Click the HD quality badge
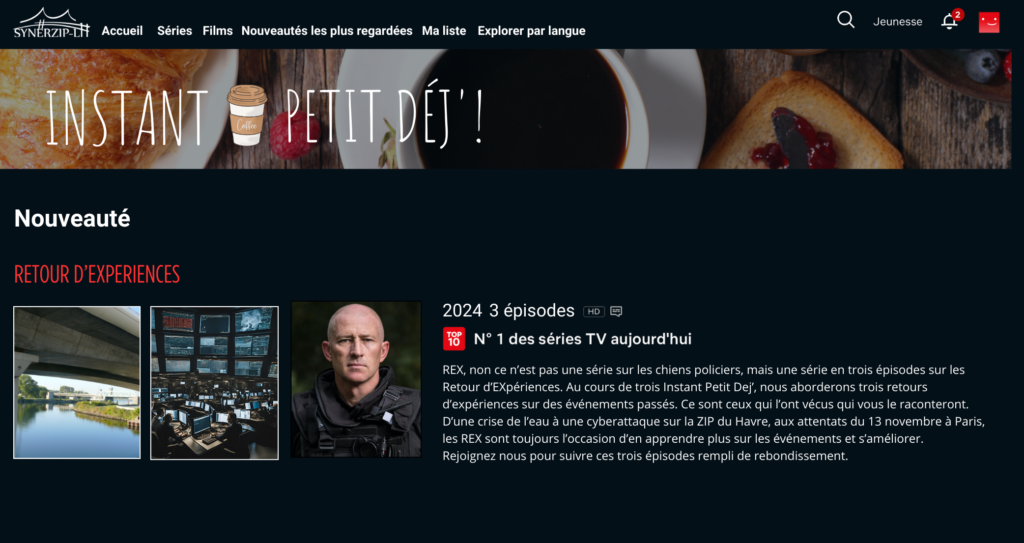This screenshot has width=1024, height=543. click(x=594, y=312)
